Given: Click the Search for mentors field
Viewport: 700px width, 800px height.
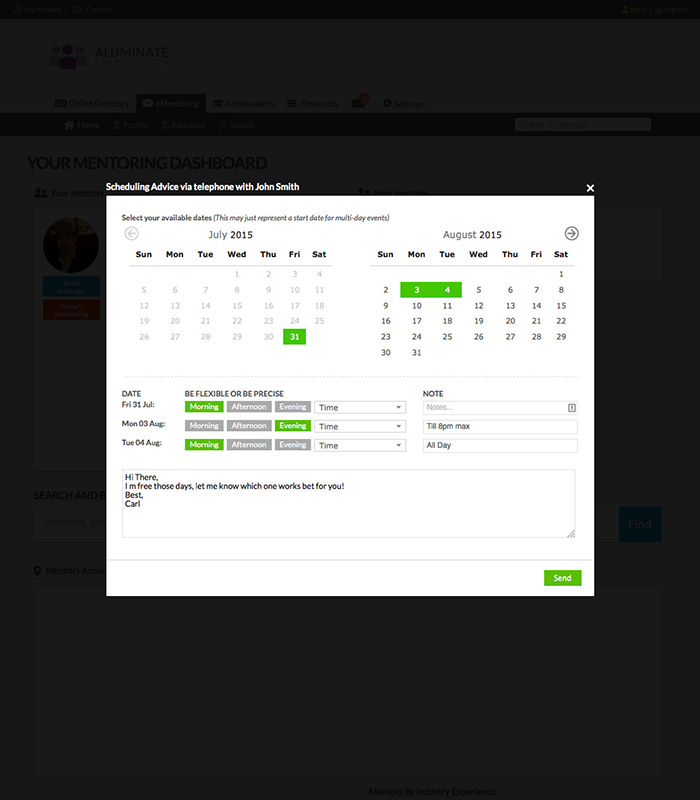Looking at the screenshot, I should click(583, 124).
